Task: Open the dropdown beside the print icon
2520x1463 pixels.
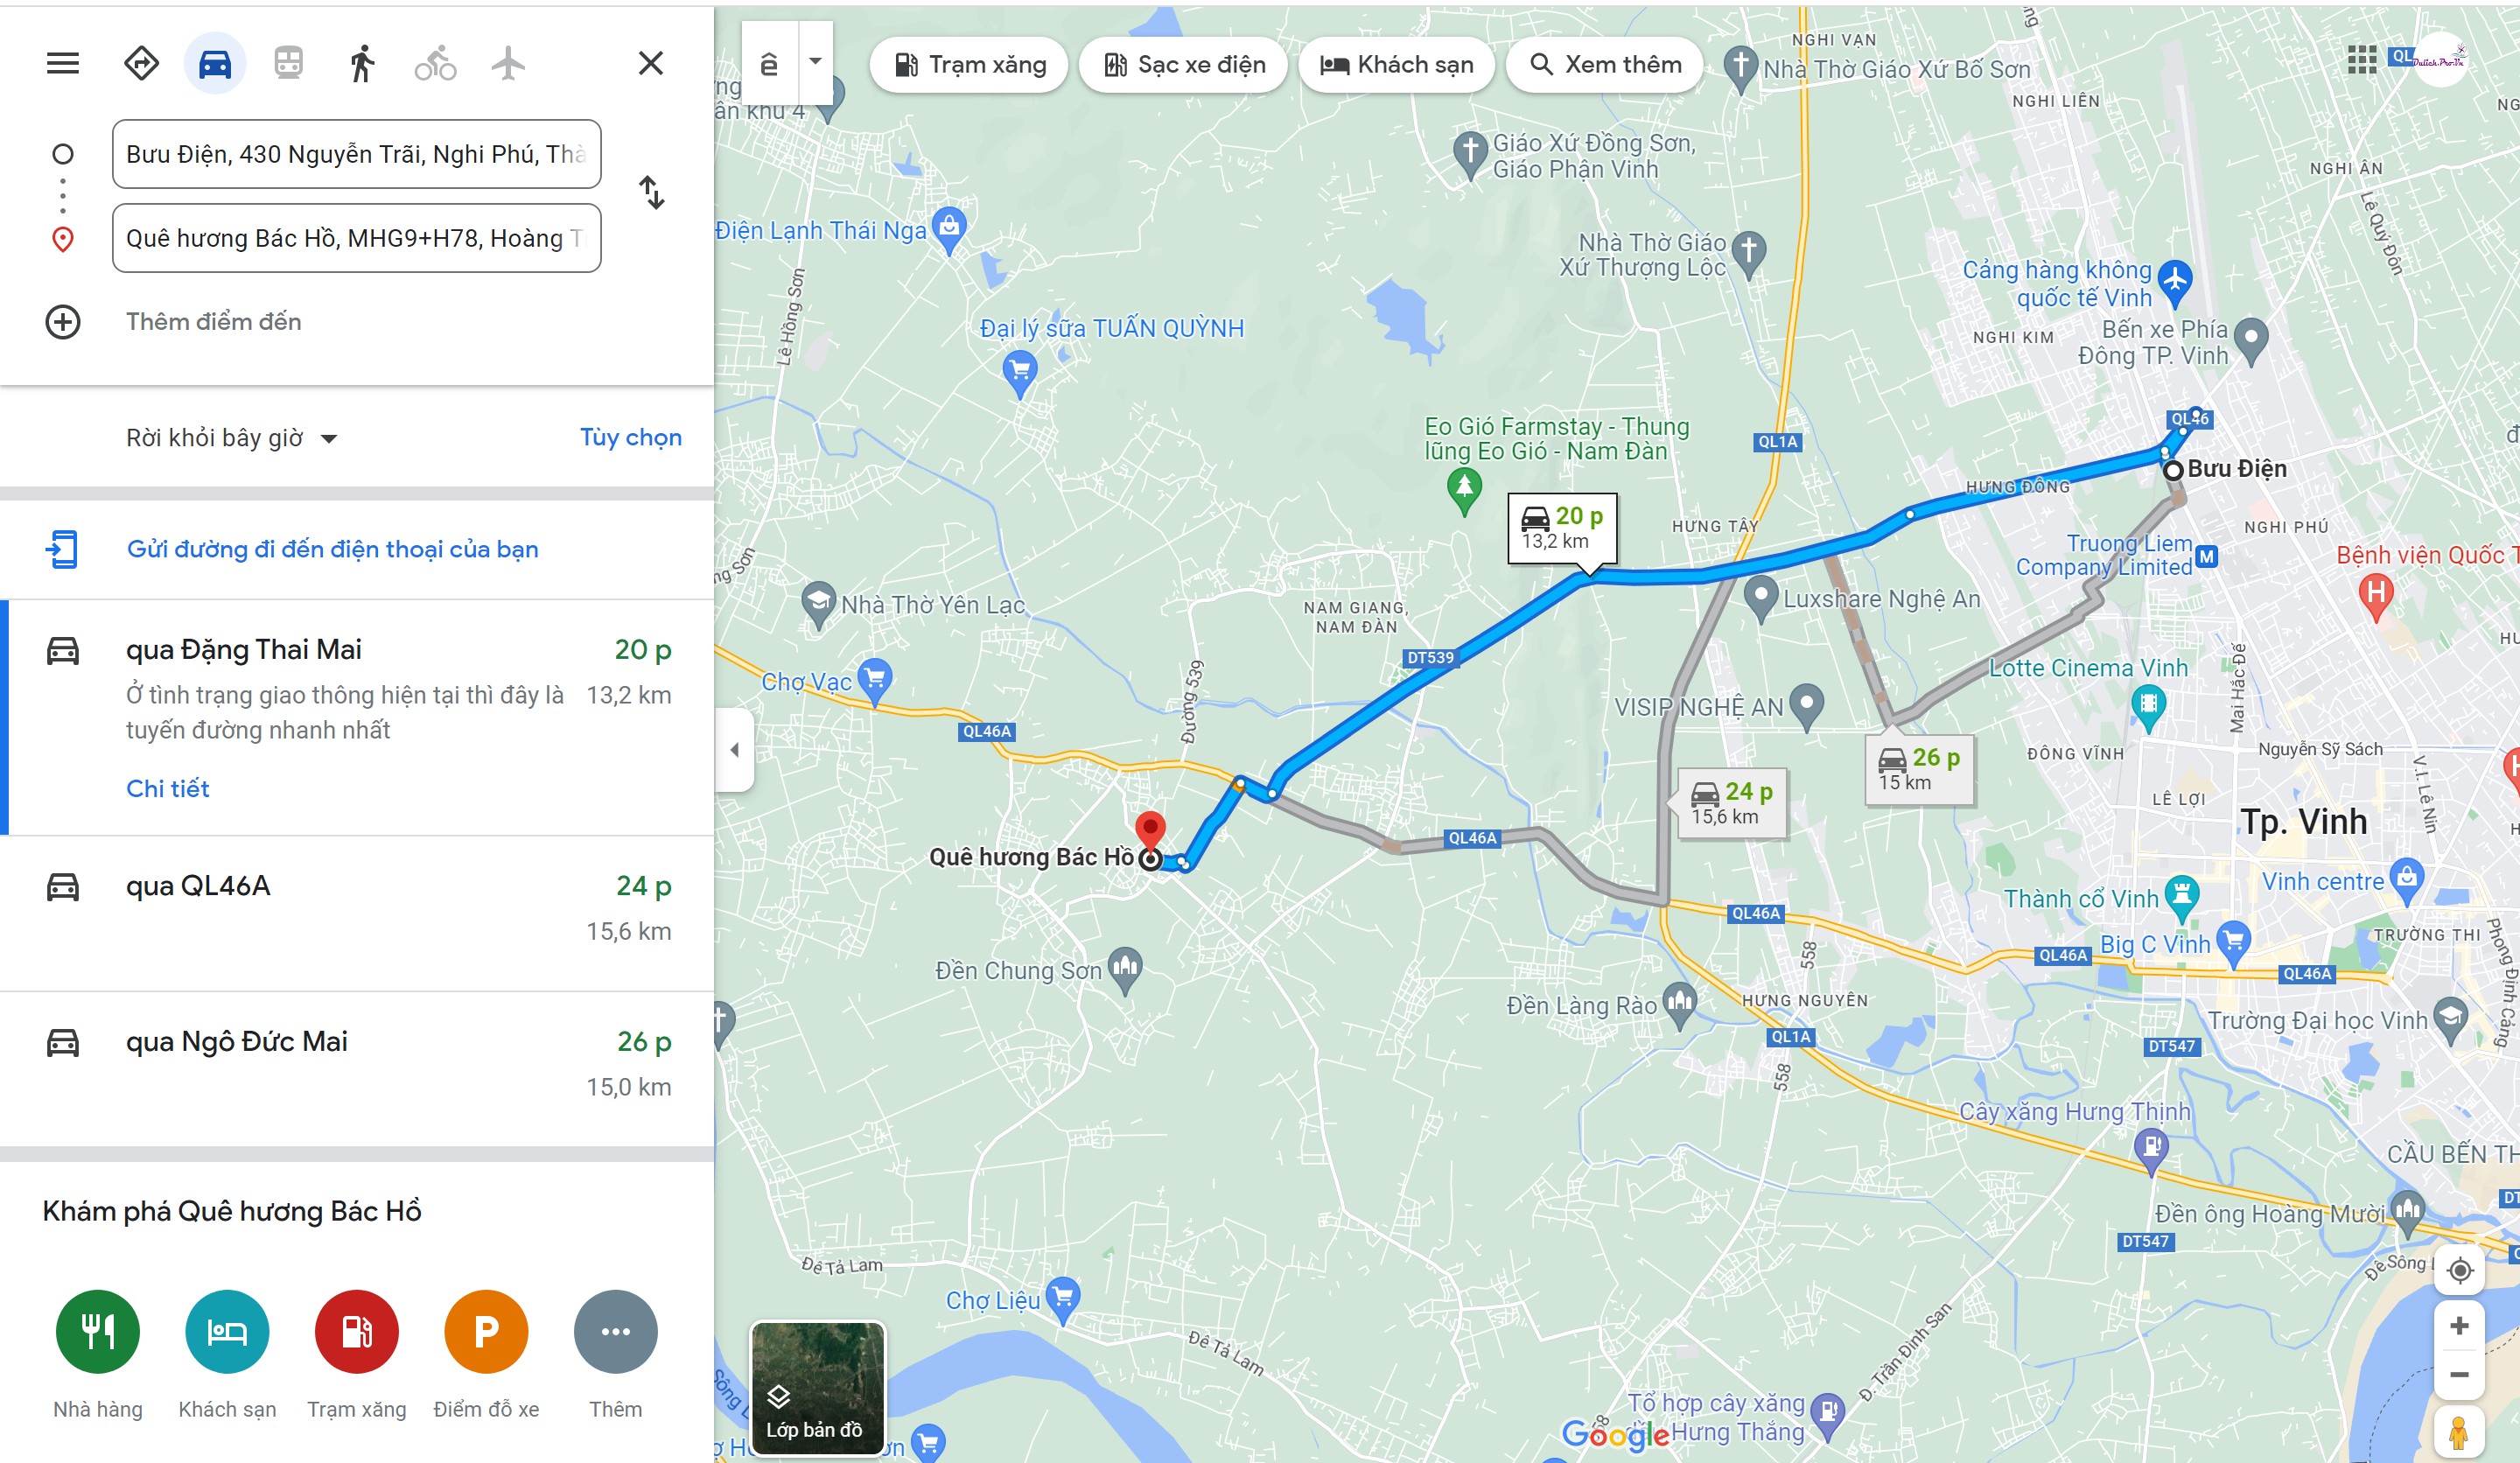Action: click(x=816, y=61)
